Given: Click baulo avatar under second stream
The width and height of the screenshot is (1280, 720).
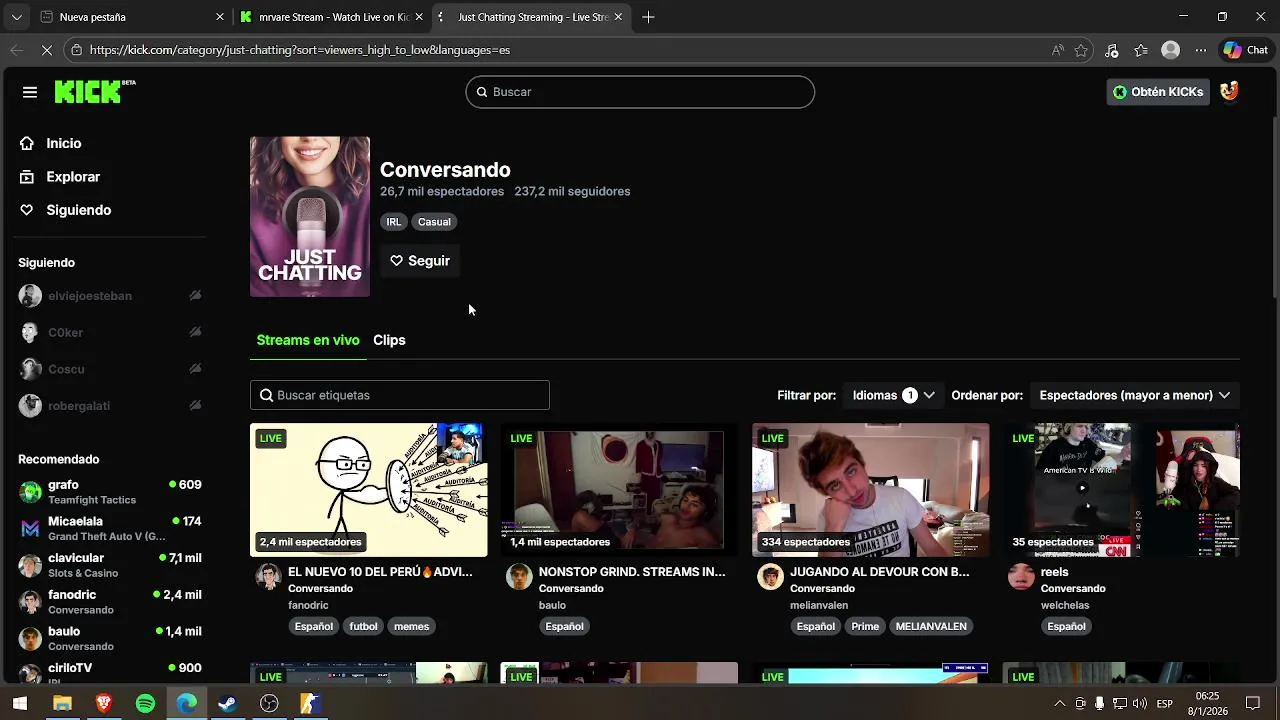Looking at the screenshot, I should tap(518, 576).
